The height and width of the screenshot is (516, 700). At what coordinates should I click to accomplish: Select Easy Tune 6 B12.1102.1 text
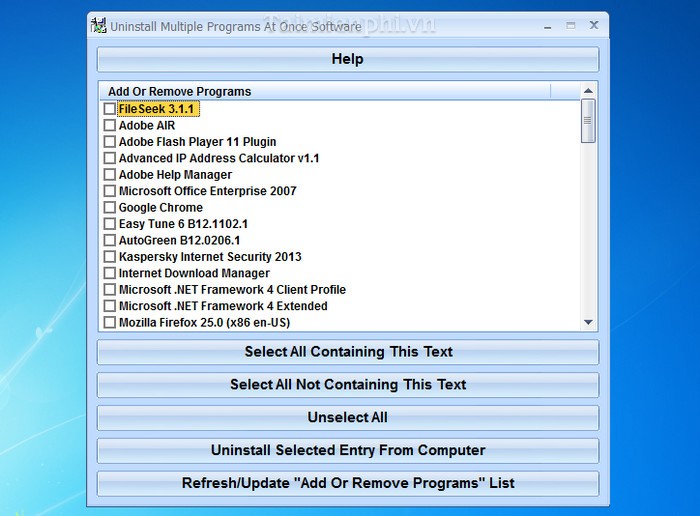pyautogui.click(x=183, y=224)
